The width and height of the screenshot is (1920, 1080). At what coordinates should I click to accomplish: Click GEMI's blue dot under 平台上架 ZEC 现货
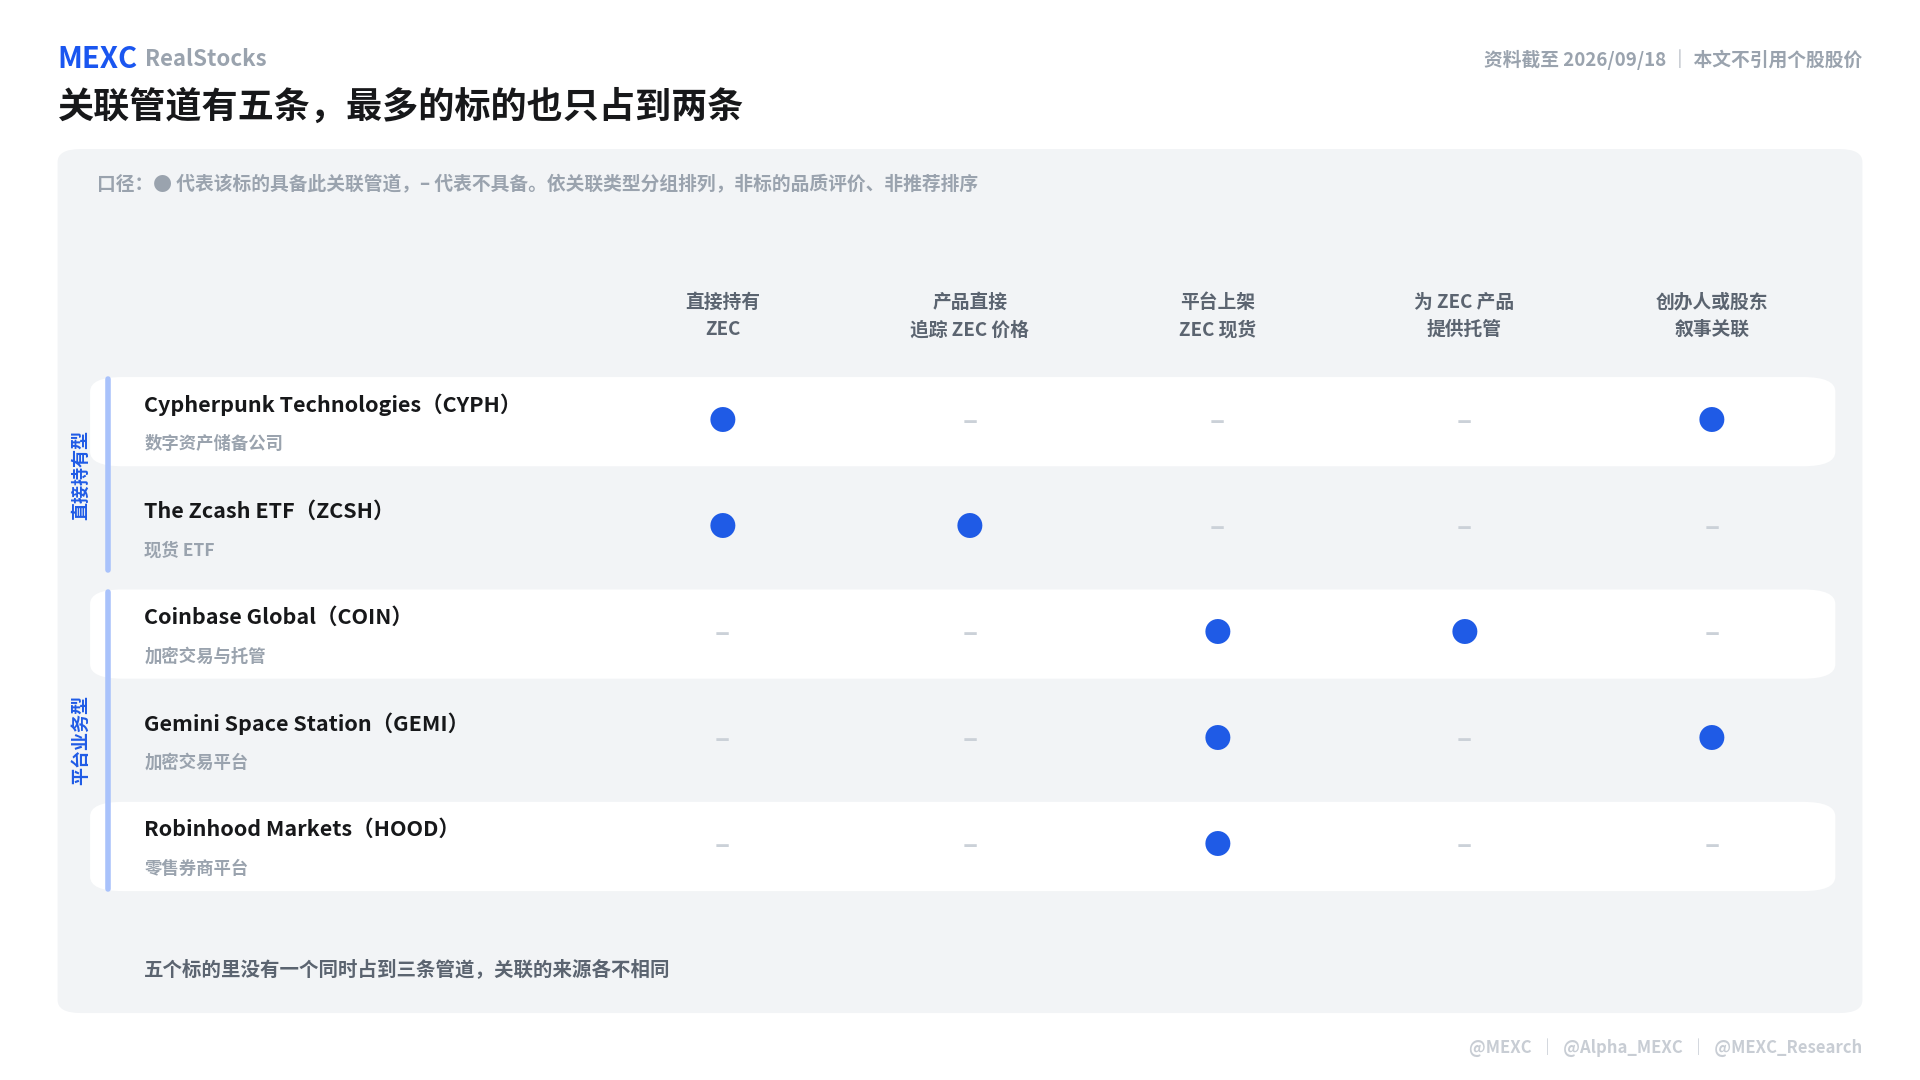(x=1217, y=737)
